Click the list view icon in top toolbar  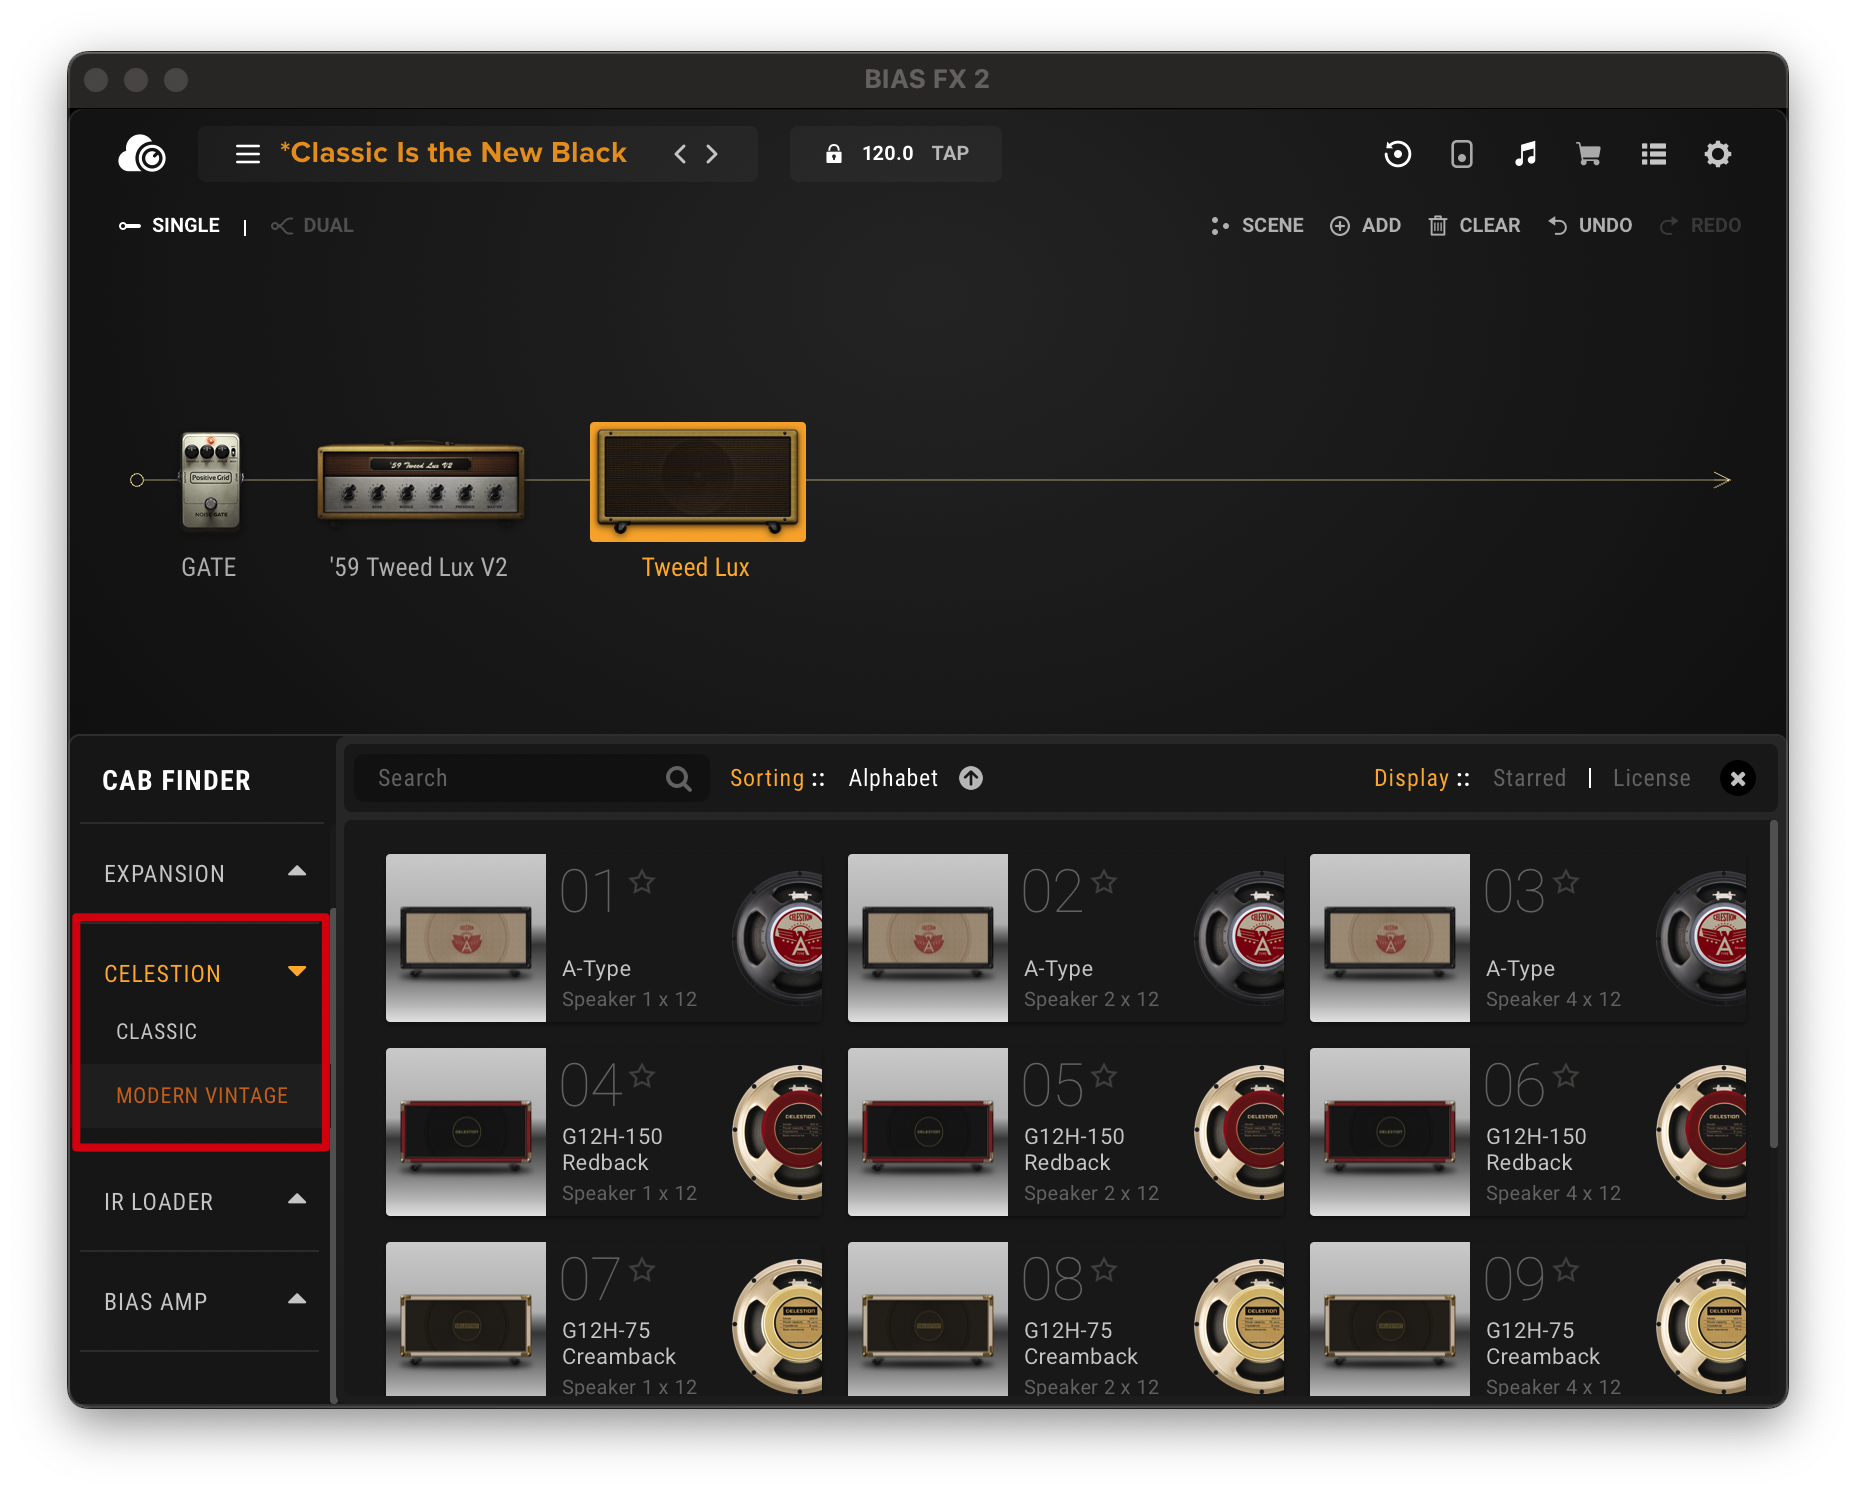click(x=1653, y=154)
